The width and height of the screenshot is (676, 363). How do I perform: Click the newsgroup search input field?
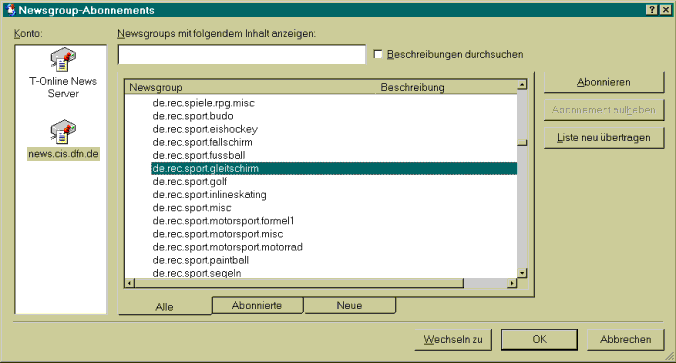(242, 54)
